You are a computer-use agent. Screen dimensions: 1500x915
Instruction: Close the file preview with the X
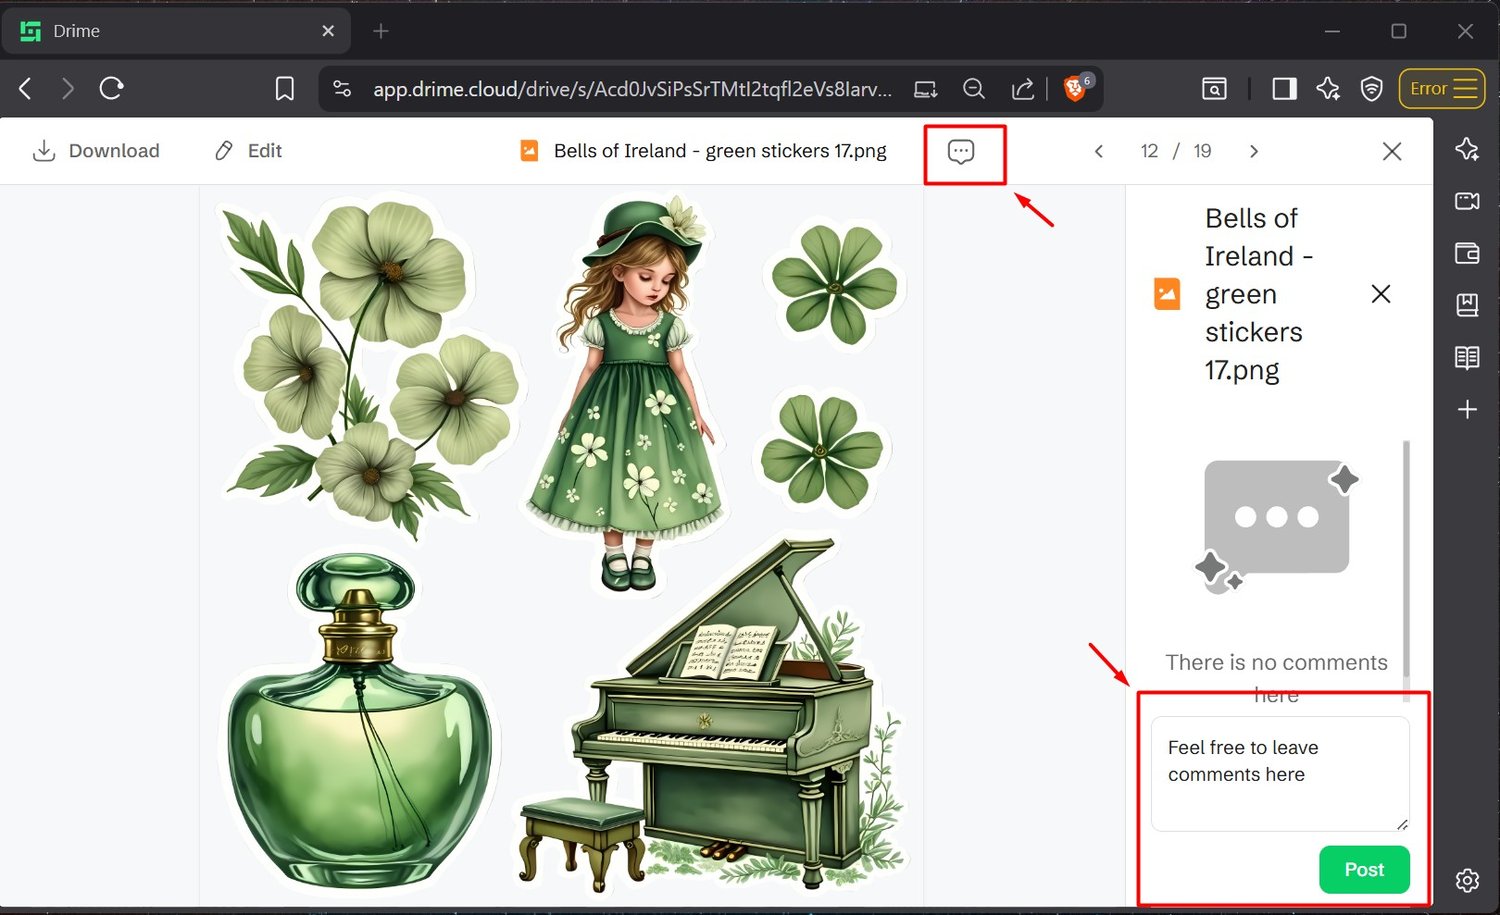point(1392,151)
